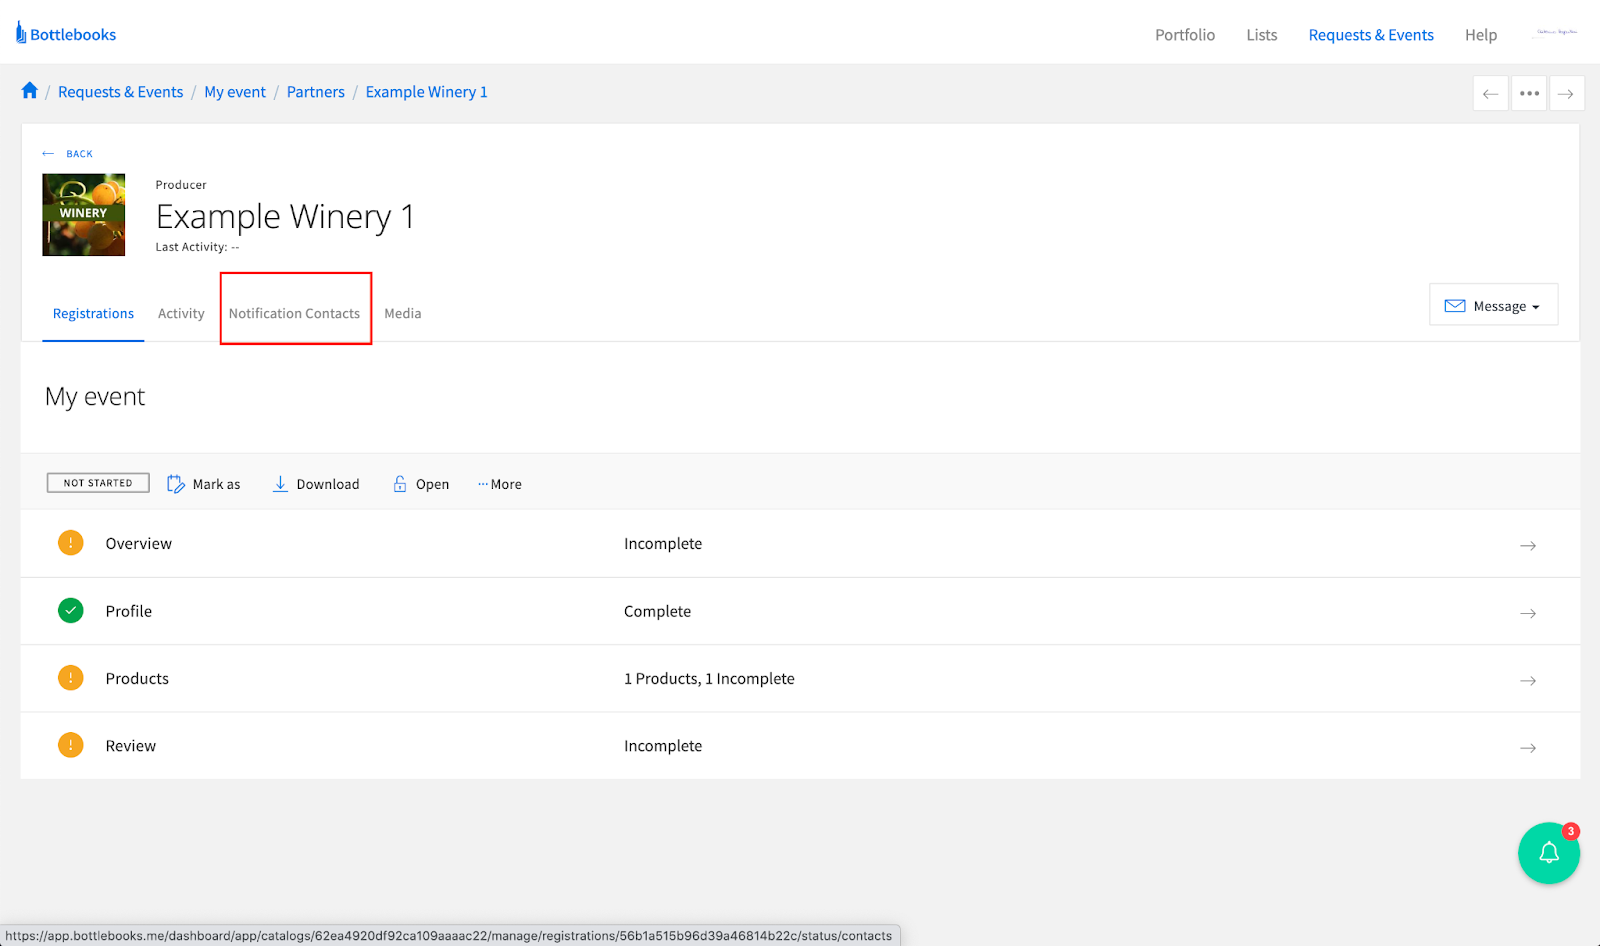Click the 'My event' section heading

[x=95, y=397]
